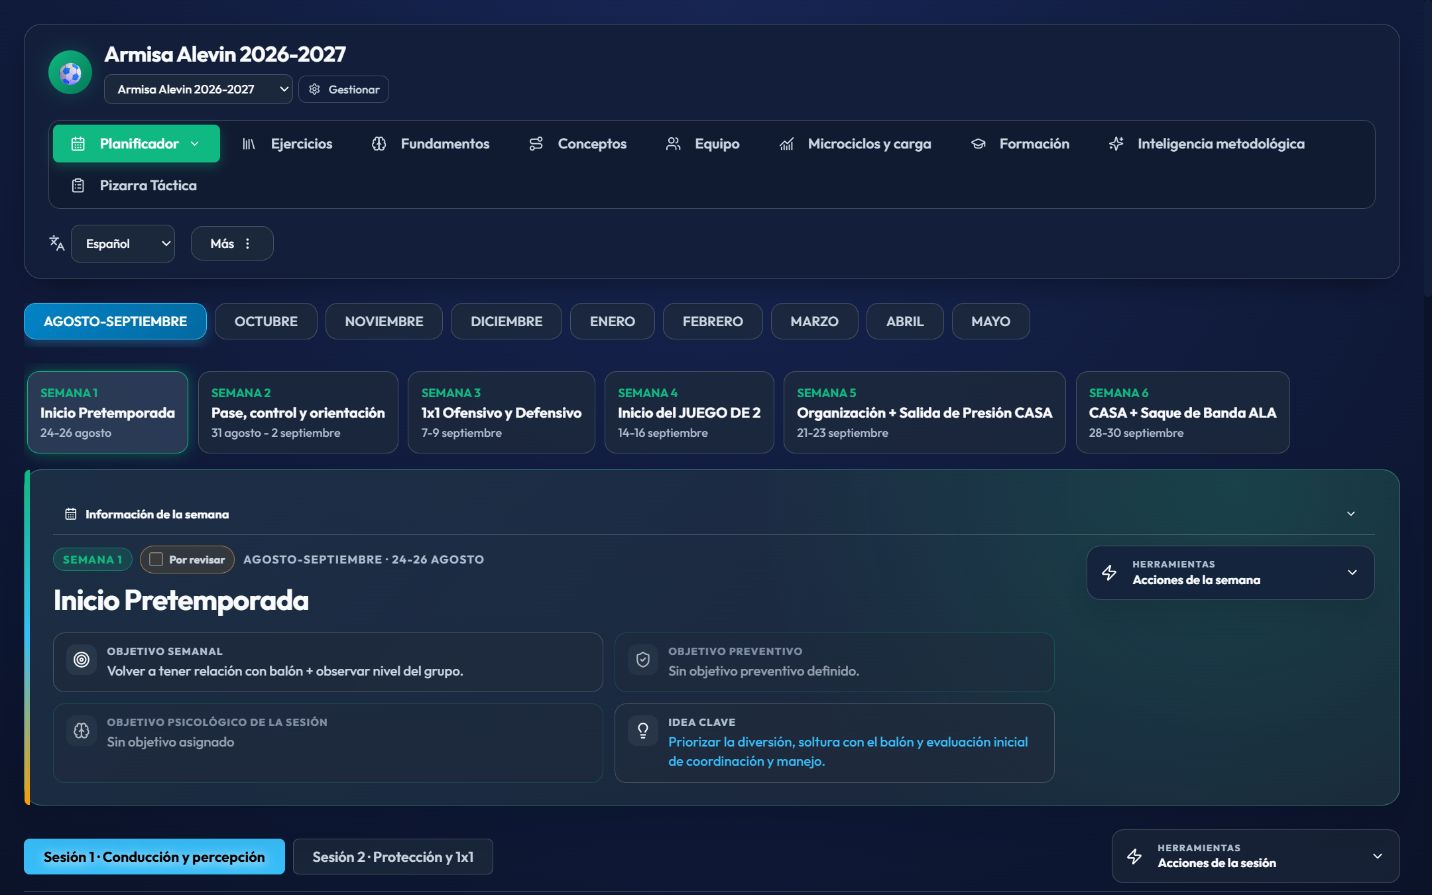Viewport: 1432px width, 895px height.
Task: Click the brain icon in Objetivo Psicológico
Action: click(82, 731)
